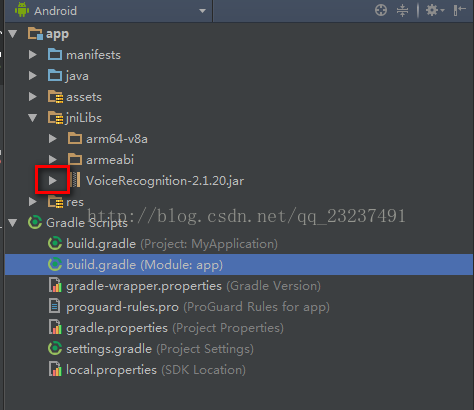474x410 pixels.
Task: Expand the VoiceRecognition-2.1.20.jar node arrow
Action: (52, 180)
